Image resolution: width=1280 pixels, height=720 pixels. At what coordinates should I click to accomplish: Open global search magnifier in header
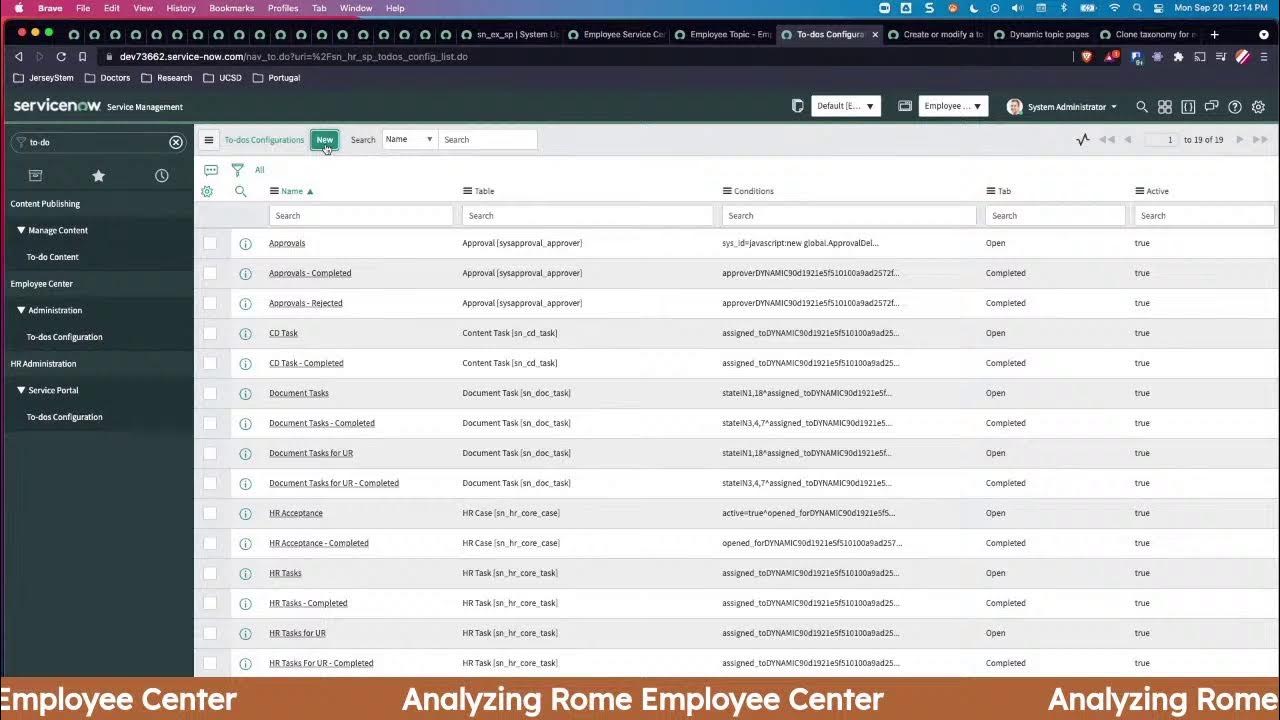pos(1142,106)
